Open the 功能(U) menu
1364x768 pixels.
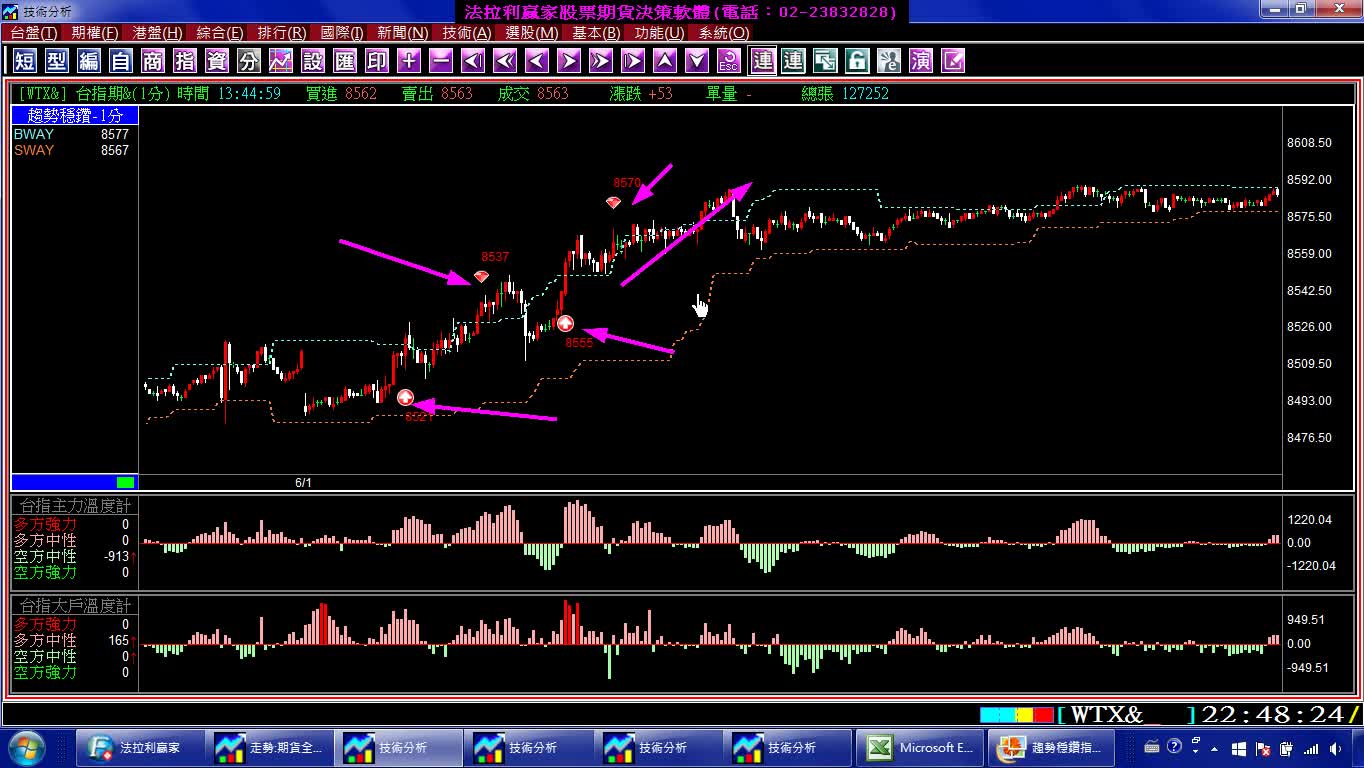coord(659,33)
